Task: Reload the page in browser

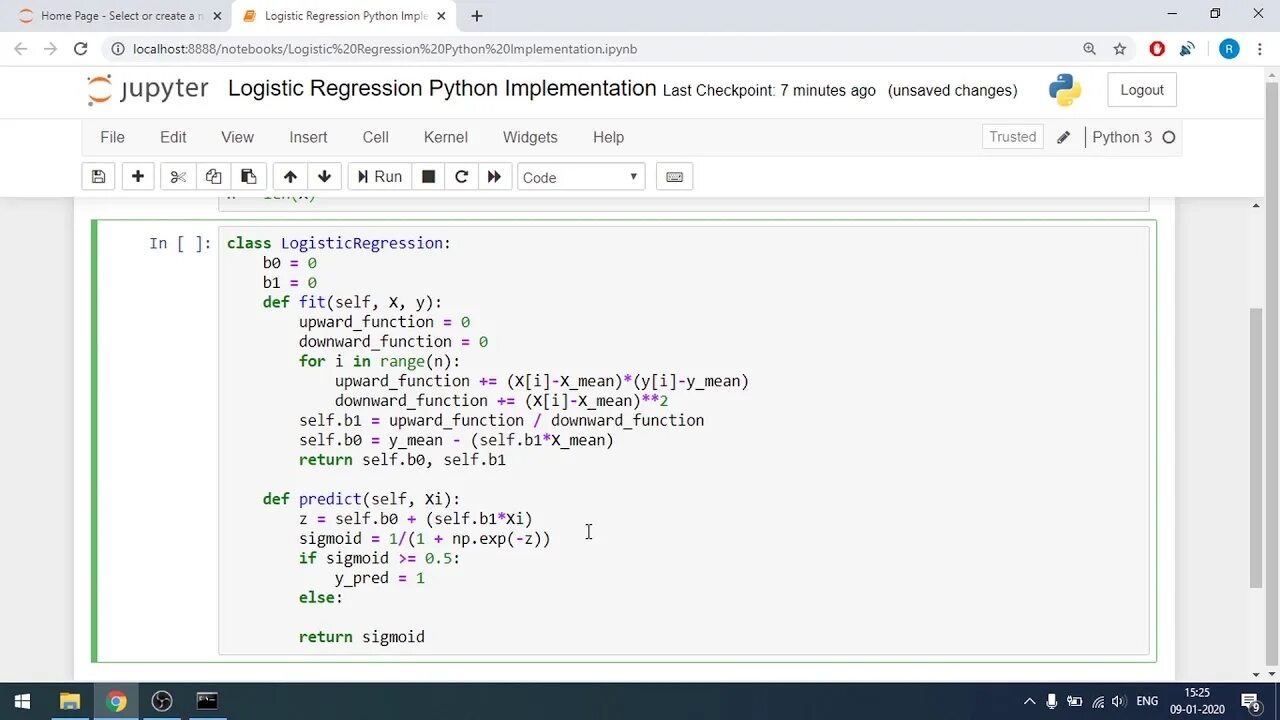Action: pyautogui.click(x=81, y=48)
